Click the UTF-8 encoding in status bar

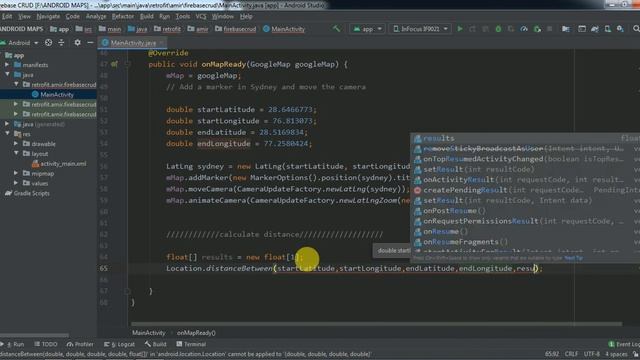[x=592, y=354]
